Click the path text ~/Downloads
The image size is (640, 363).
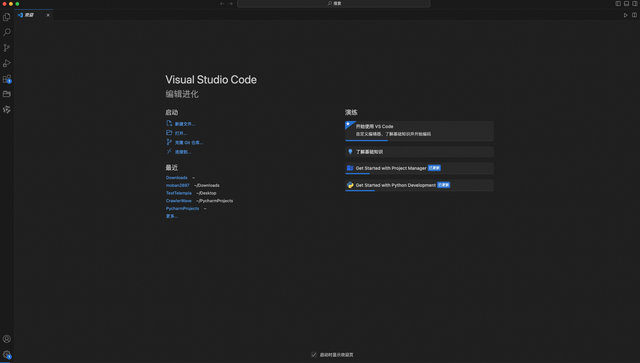click(x=207, y=185)
